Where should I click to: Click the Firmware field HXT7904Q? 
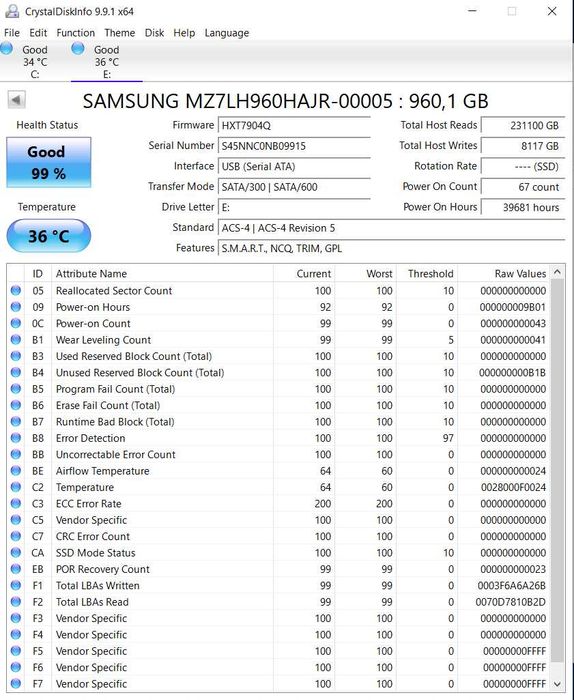[x=294, y=125]
